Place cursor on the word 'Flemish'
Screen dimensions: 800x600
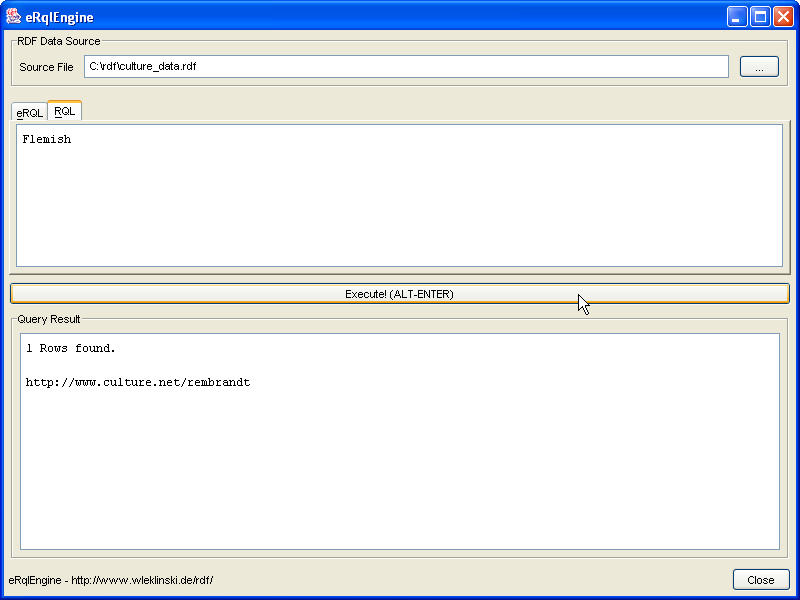pyautogui.click(x=46, y=140)
